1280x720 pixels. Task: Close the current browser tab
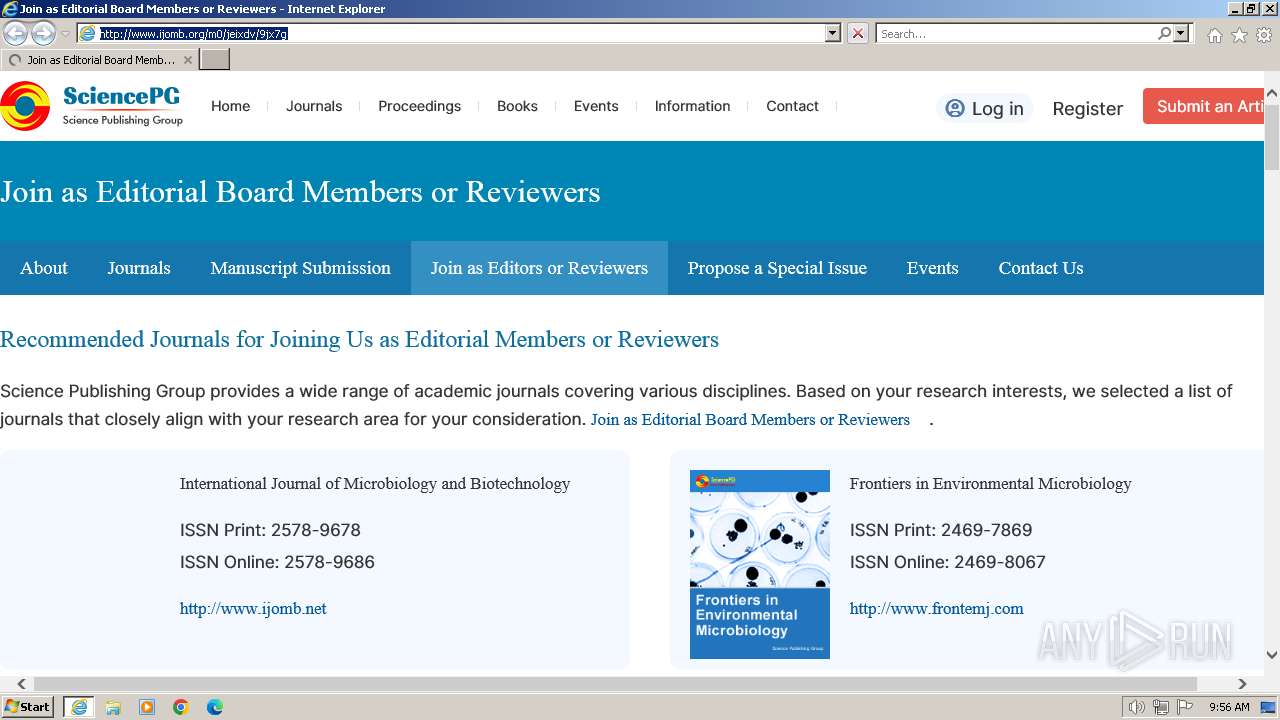click(x=188, y=60)
